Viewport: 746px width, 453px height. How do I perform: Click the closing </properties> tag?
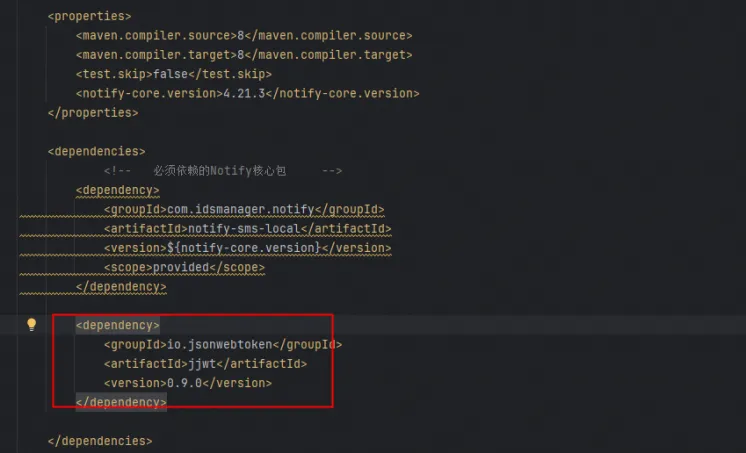click(93, 112)
